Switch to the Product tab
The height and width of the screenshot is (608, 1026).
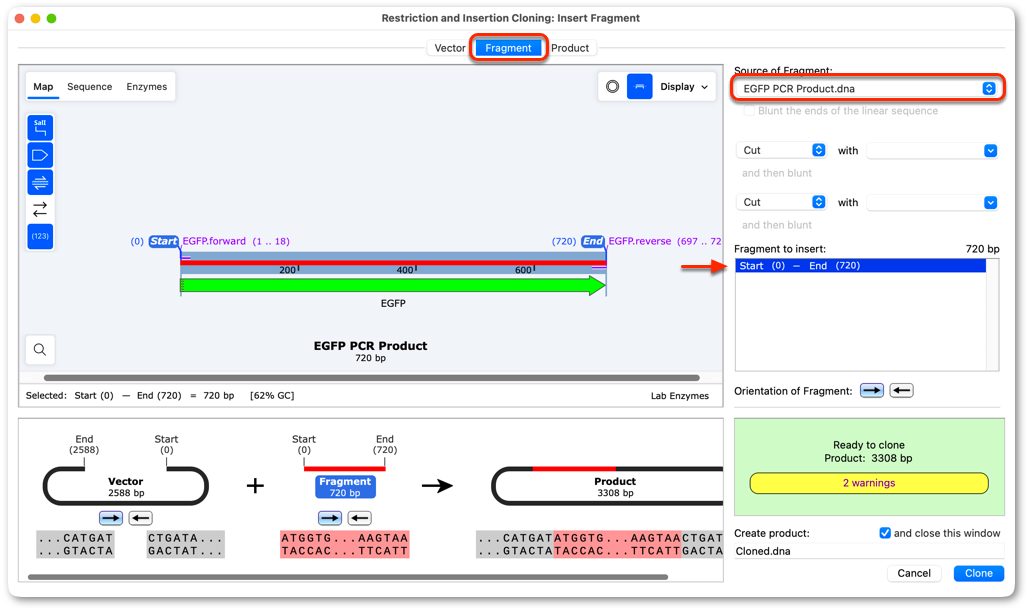coord(570,48)
